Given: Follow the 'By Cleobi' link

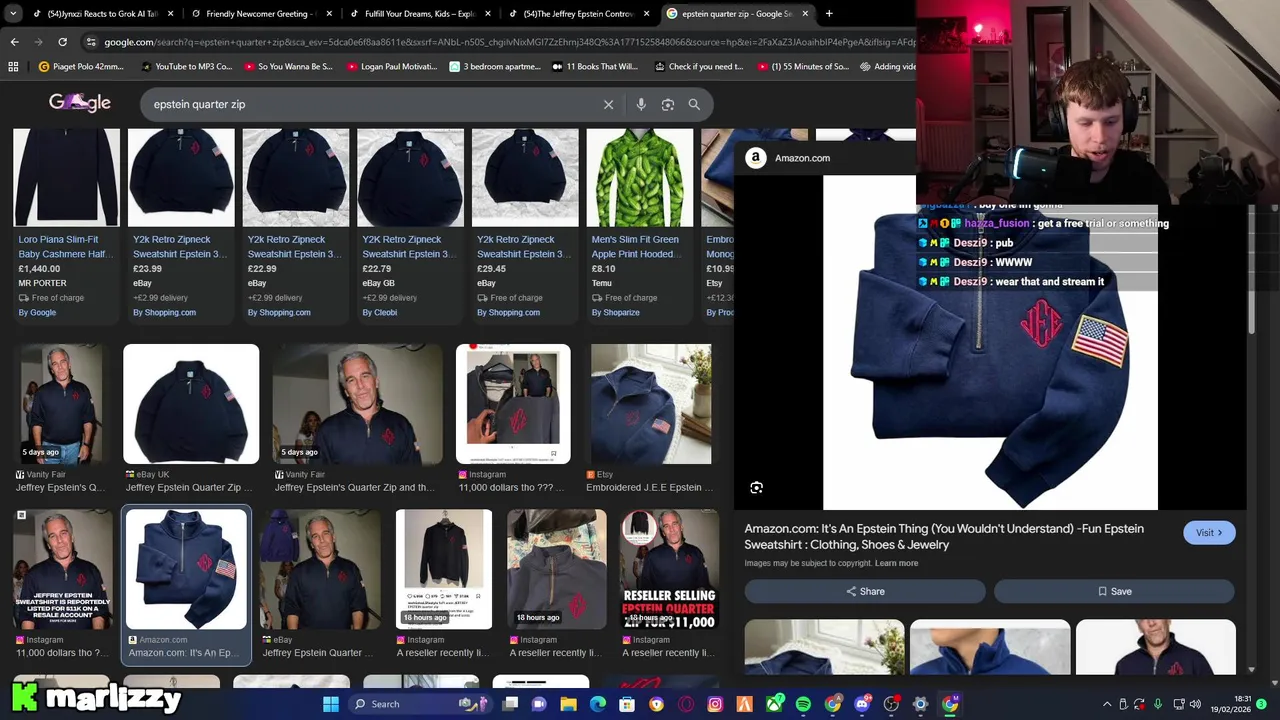Looking at the screenshot, I should 380,312.
